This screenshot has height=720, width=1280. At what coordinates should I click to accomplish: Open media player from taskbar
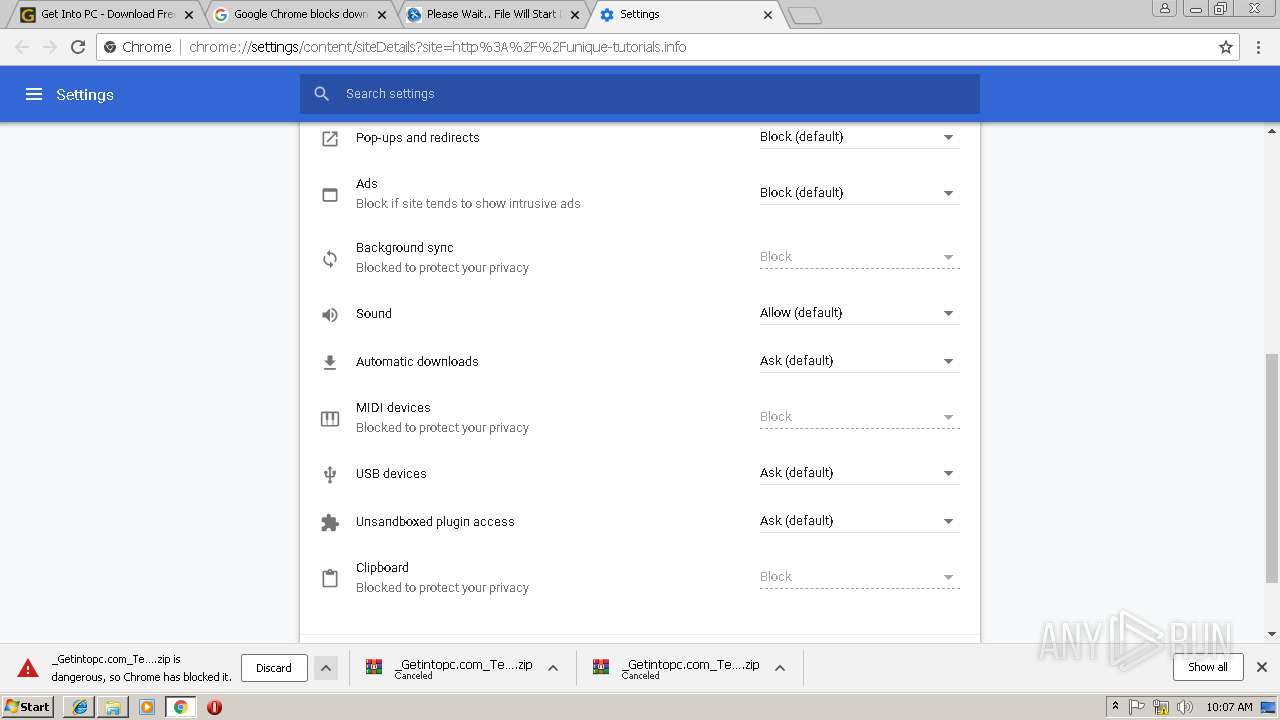pos(147,707)
